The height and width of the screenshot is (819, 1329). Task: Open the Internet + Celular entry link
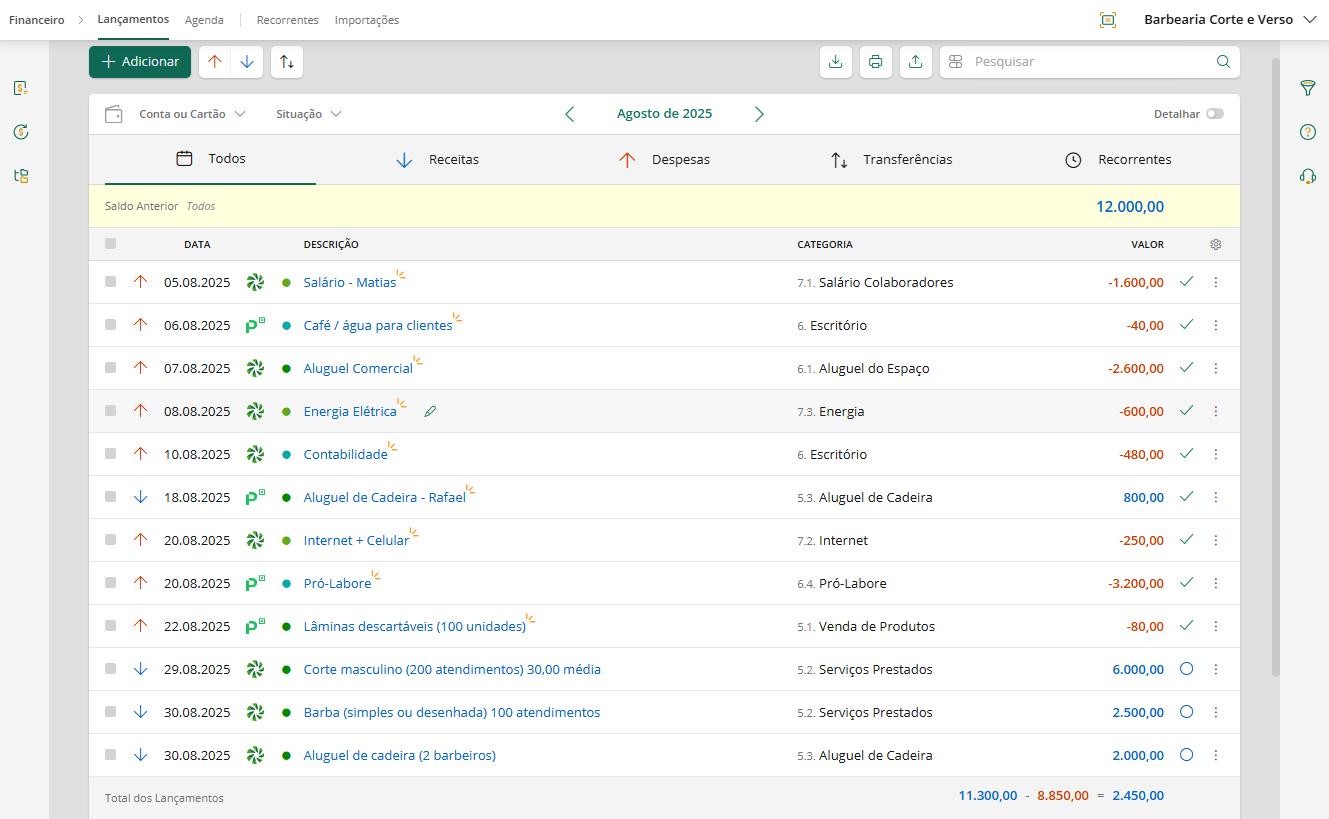[356, 540]
